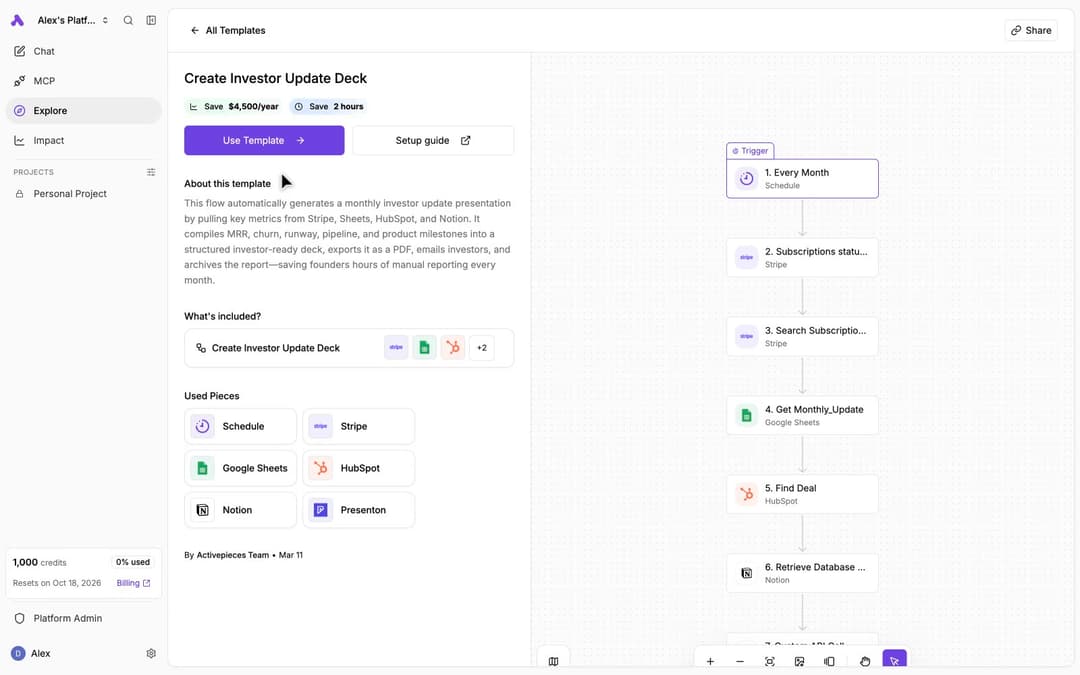Click By Activepieces Team text
Image resolution: width=1080 pixels, height=675 pixels.
226,555
